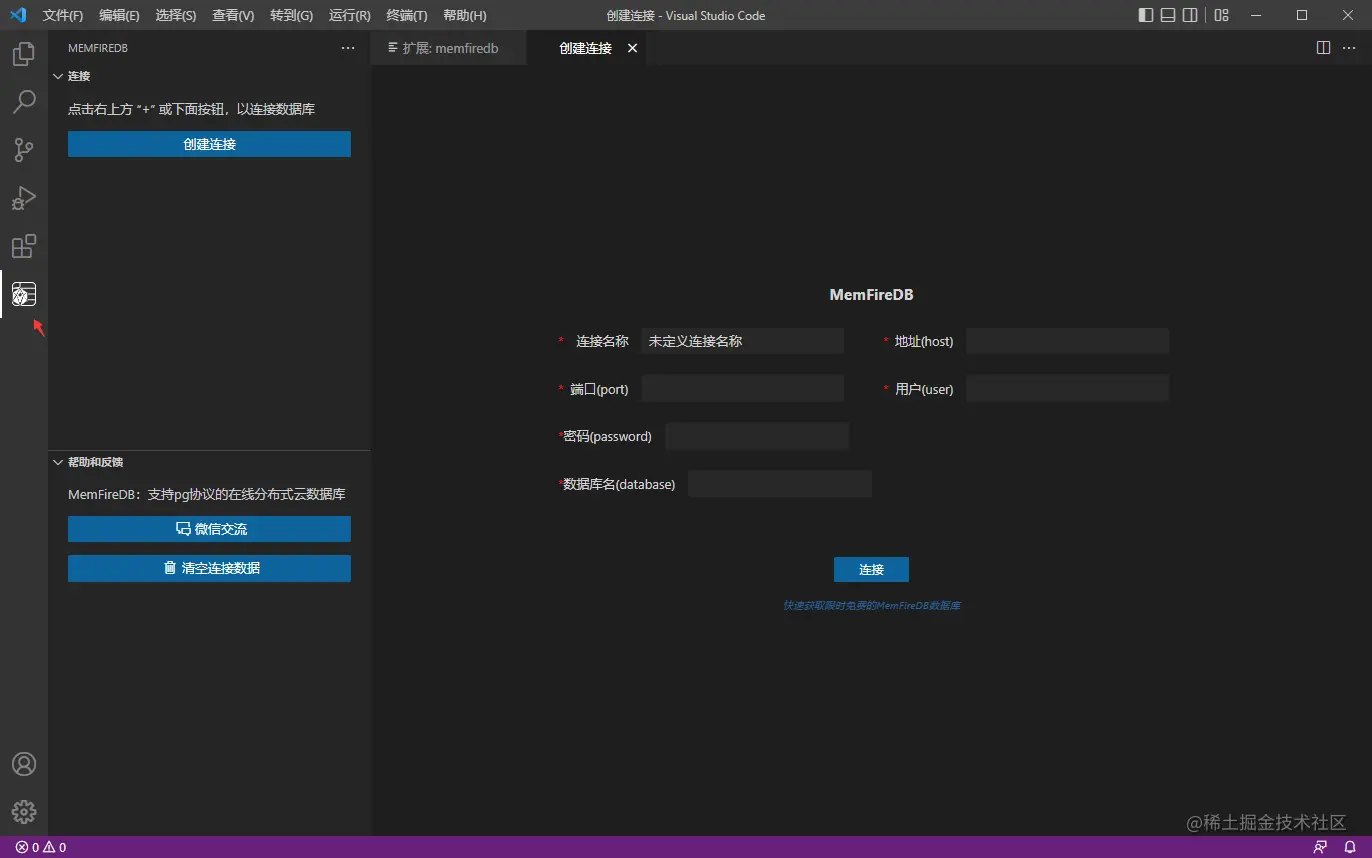This screenshot has width=1372, height=858.
Task: Open the 终端(T) menu
Action: pyautogui.click(x=406, y=16)
